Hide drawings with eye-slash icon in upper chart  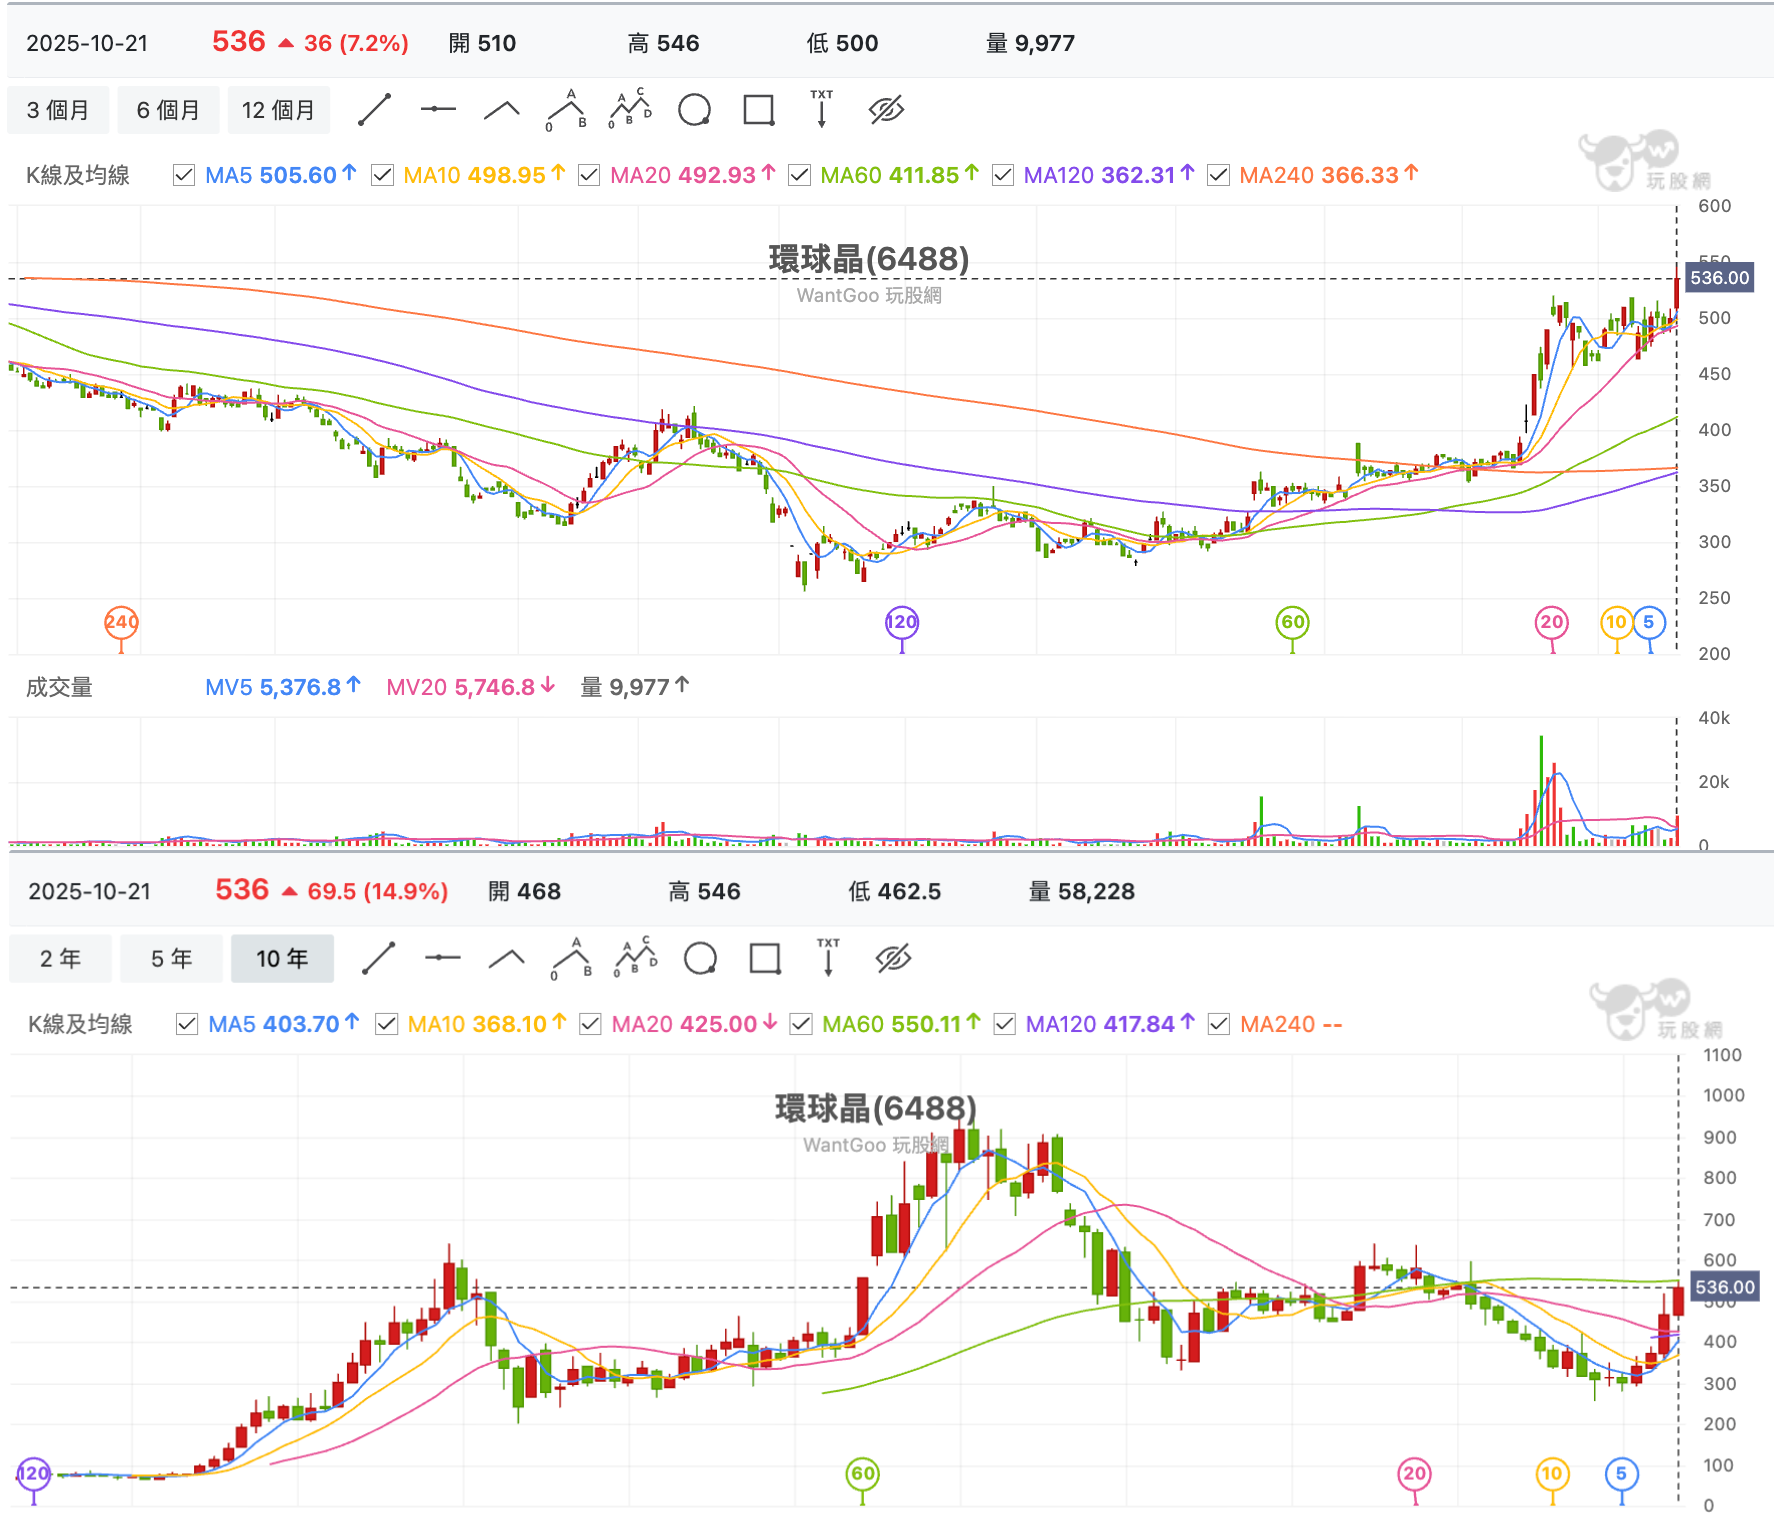pos(886,110)
